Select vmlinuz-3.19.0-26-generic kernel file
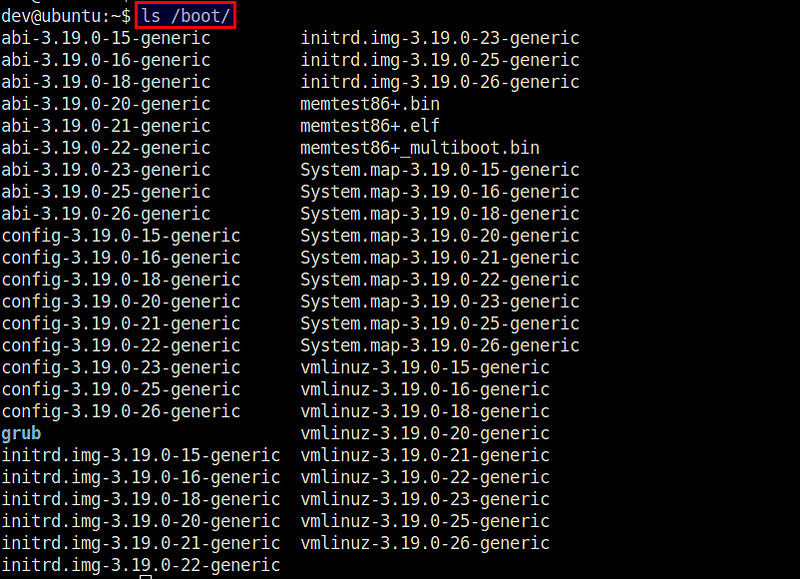 tap(425, 544)
